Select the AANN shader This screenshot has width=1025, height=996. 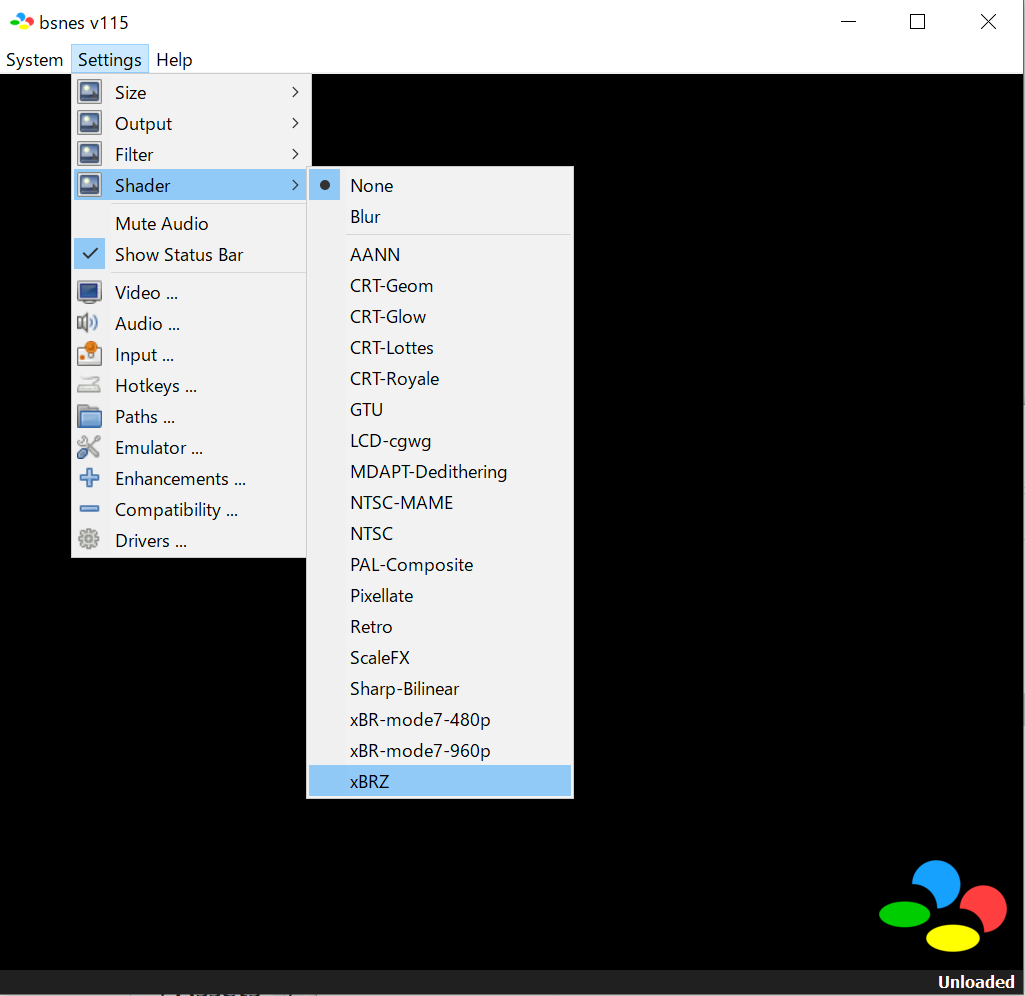(440, 254)
